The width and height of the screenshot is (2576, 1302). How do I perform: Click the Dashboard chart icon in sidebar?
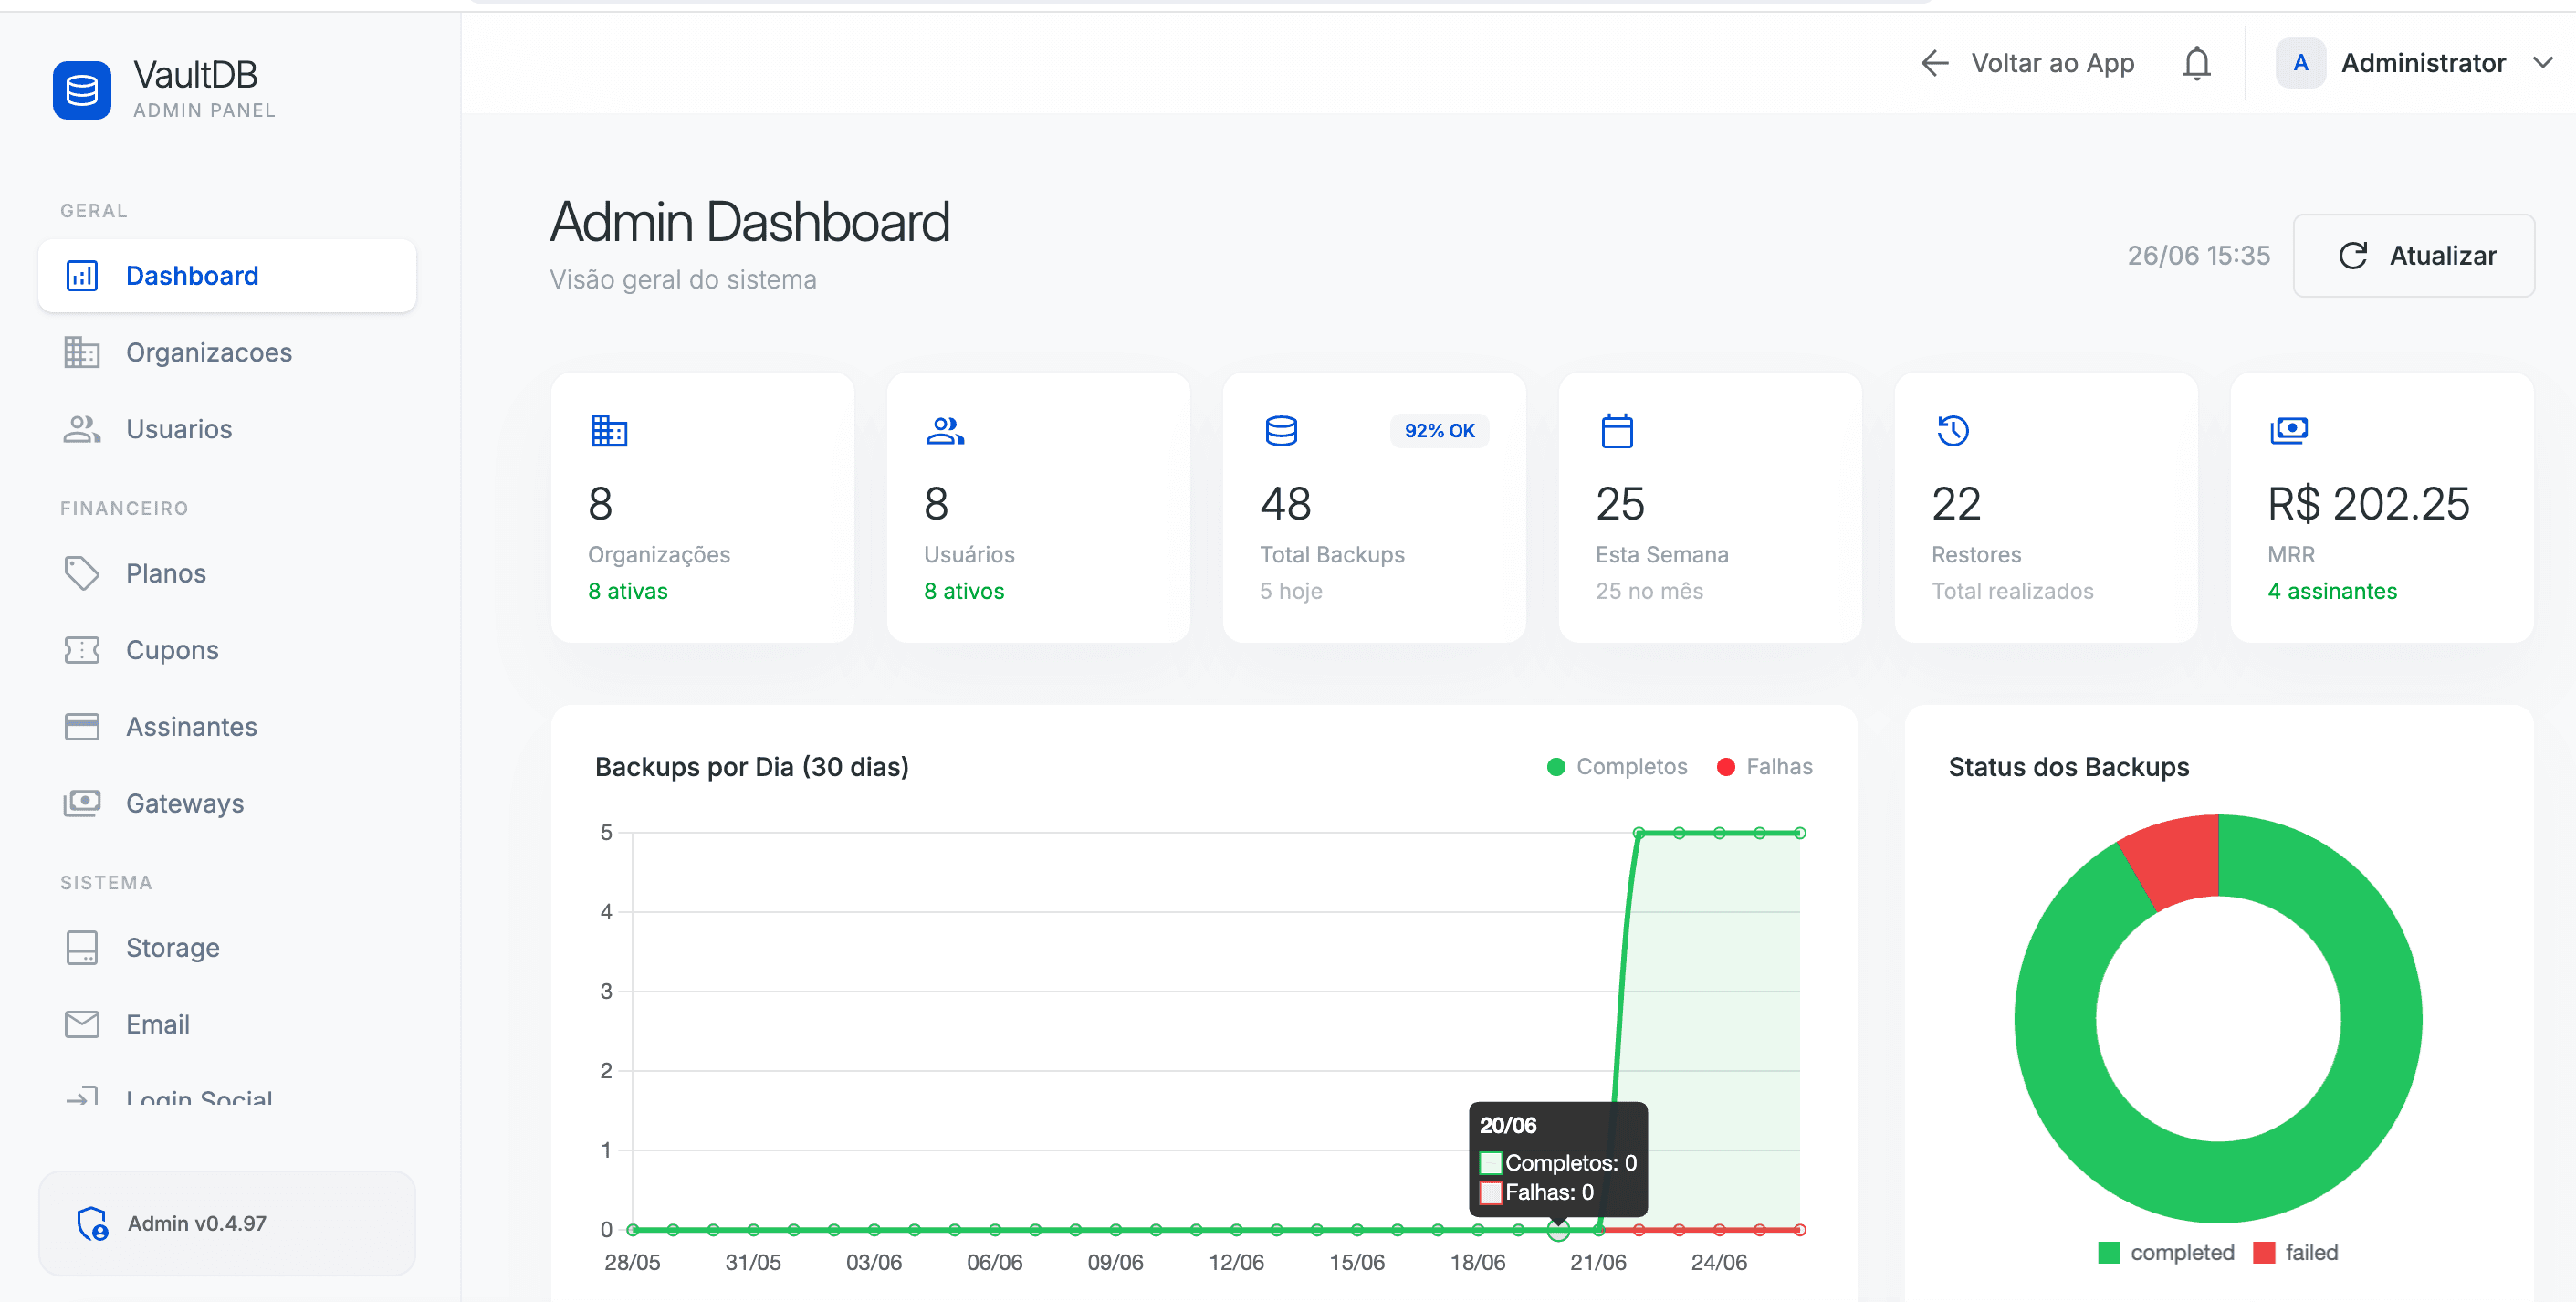(82, 275)
